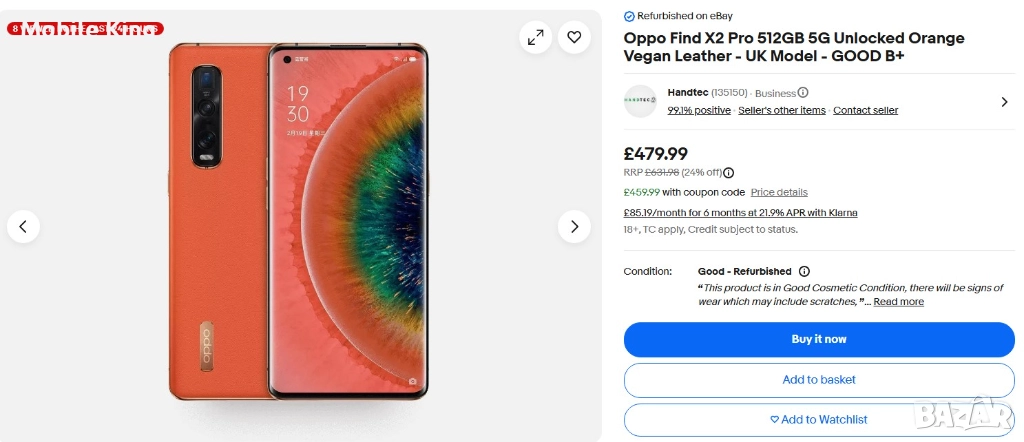Viewport: 1024px width, 442px height.
Task: Click the heart icon on the image
Action: (x=574, y=38)
